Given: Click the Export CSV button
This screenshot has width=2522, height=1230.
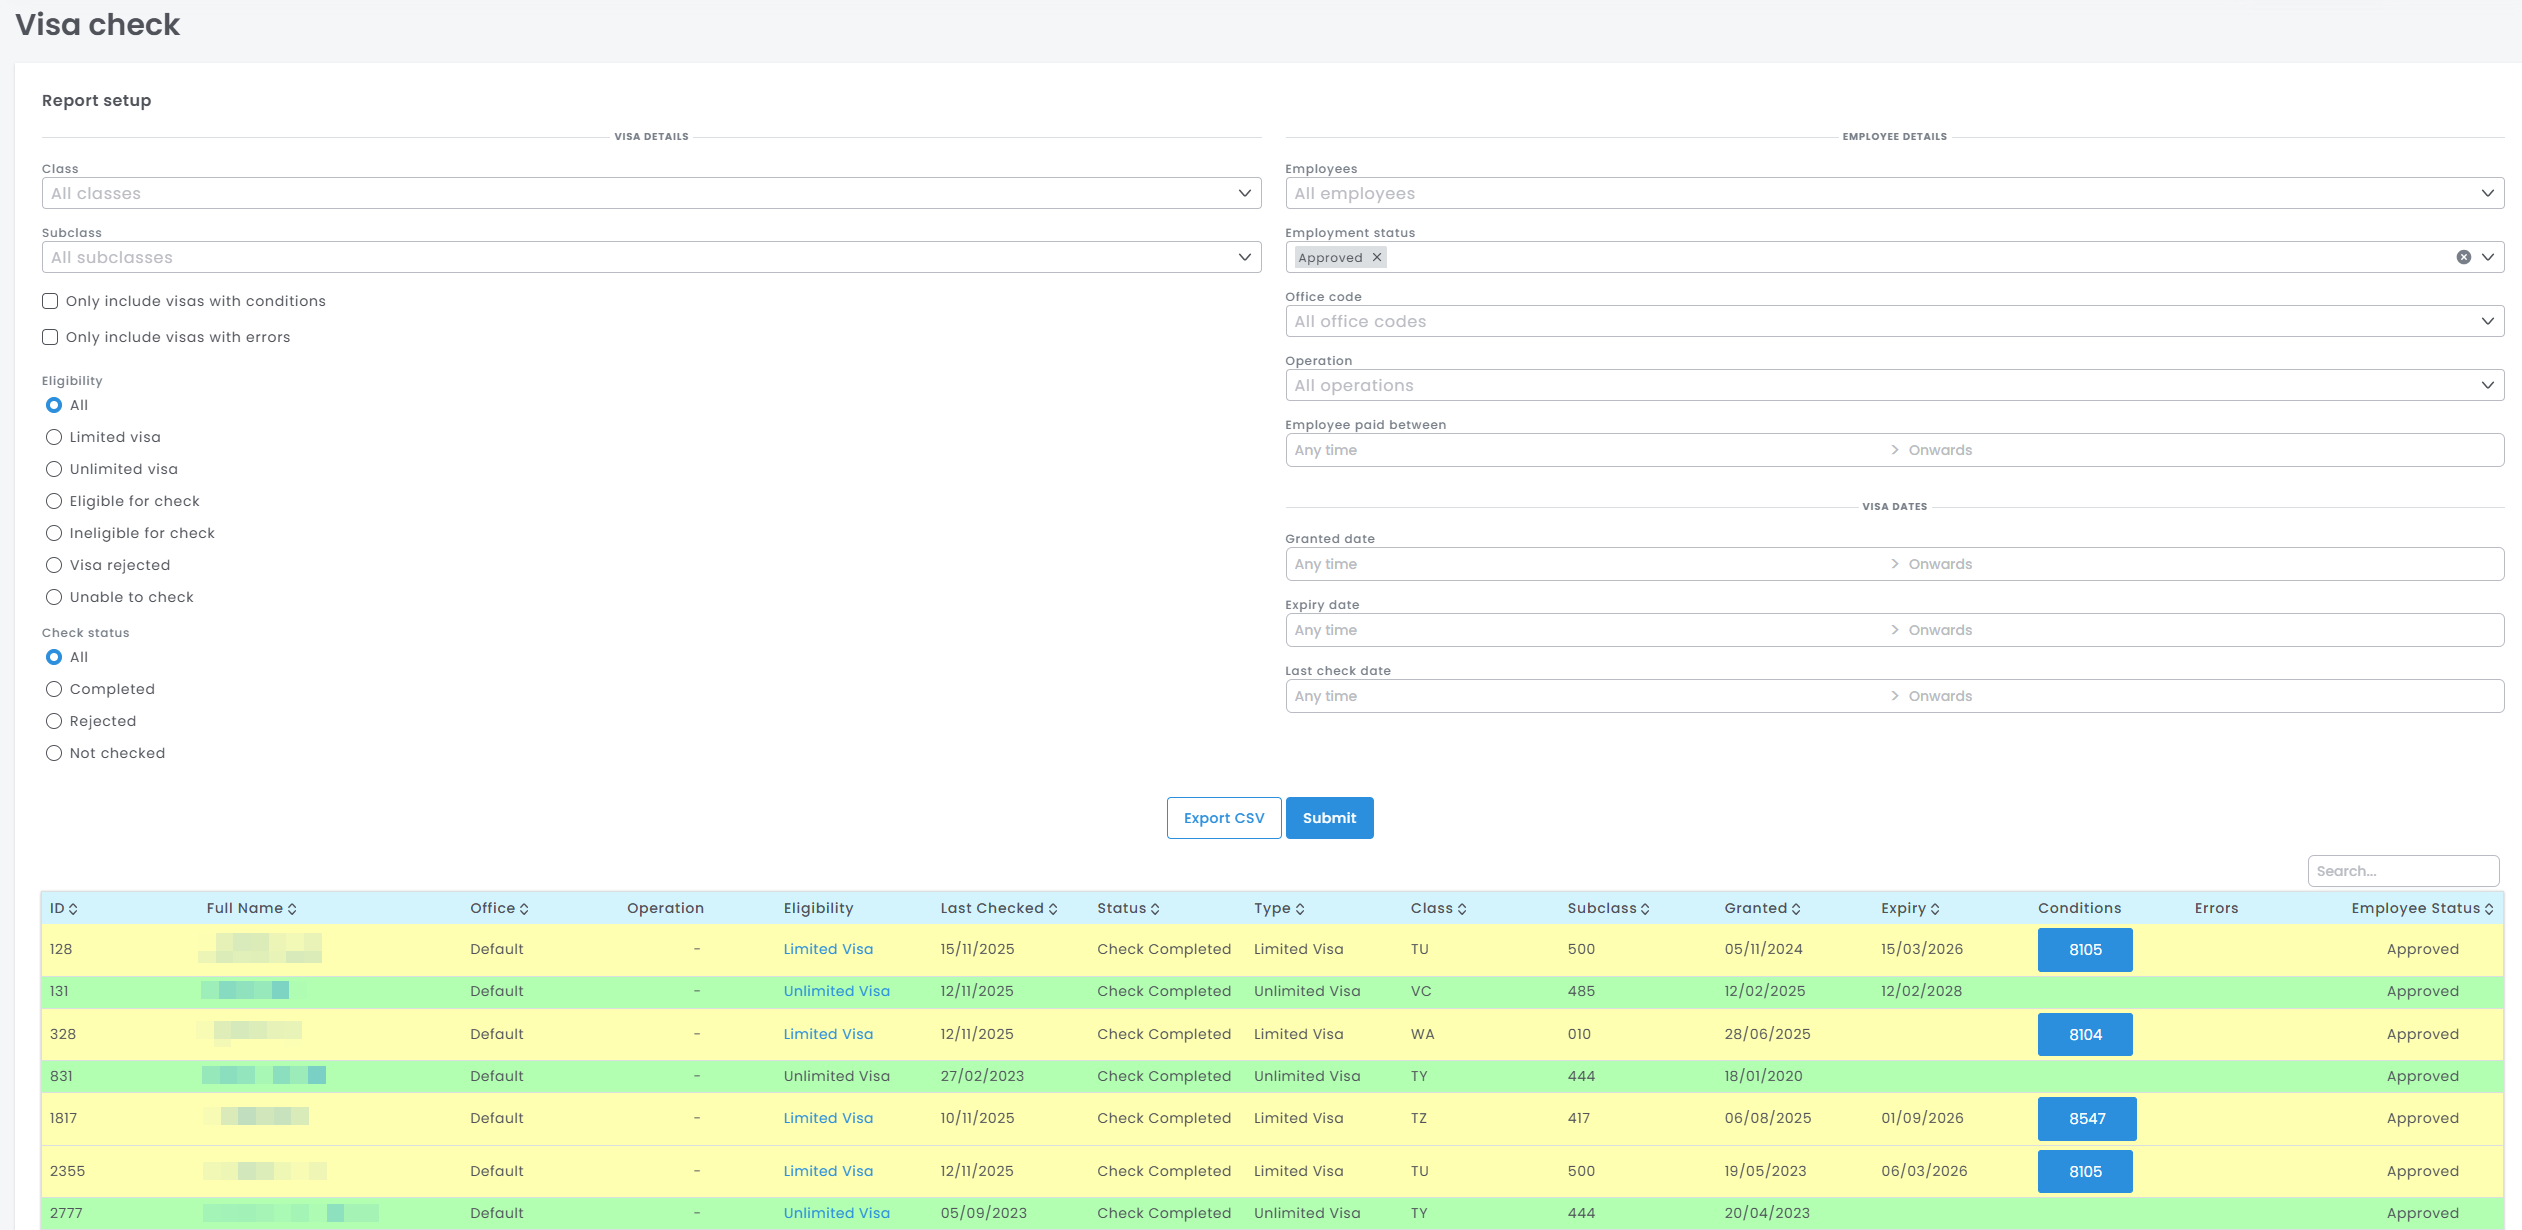Looking at the screenshot, I should pyautogui.click(x=1223, y=818).
